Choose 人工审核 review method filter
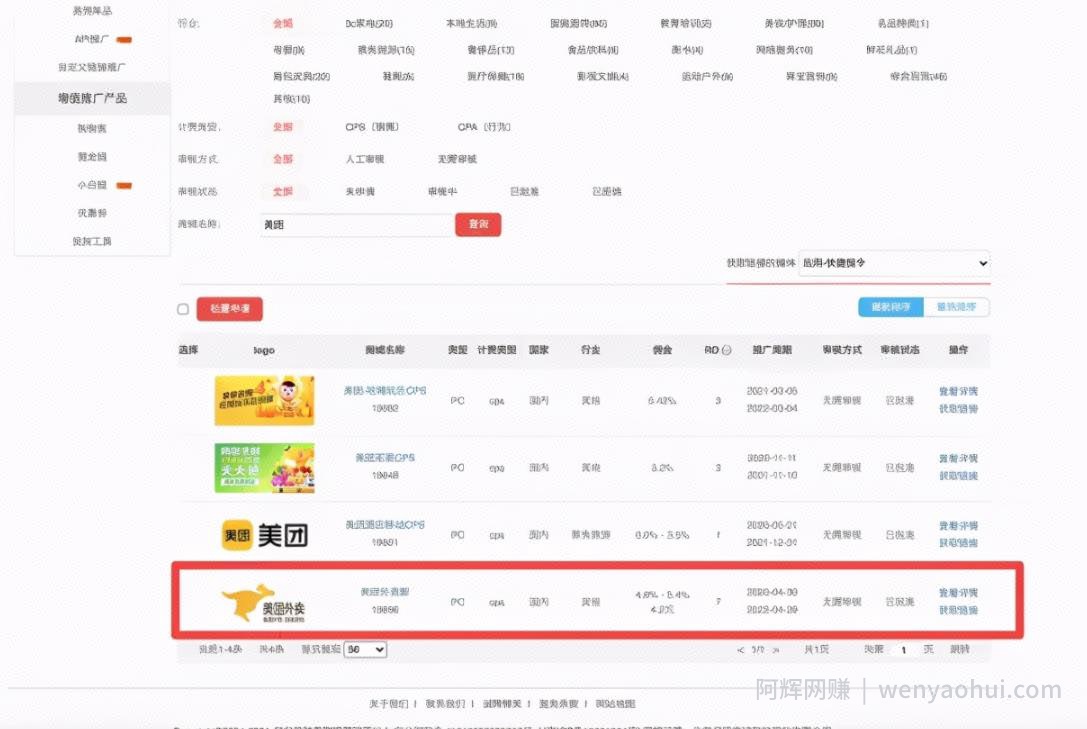 click(365, 159)
